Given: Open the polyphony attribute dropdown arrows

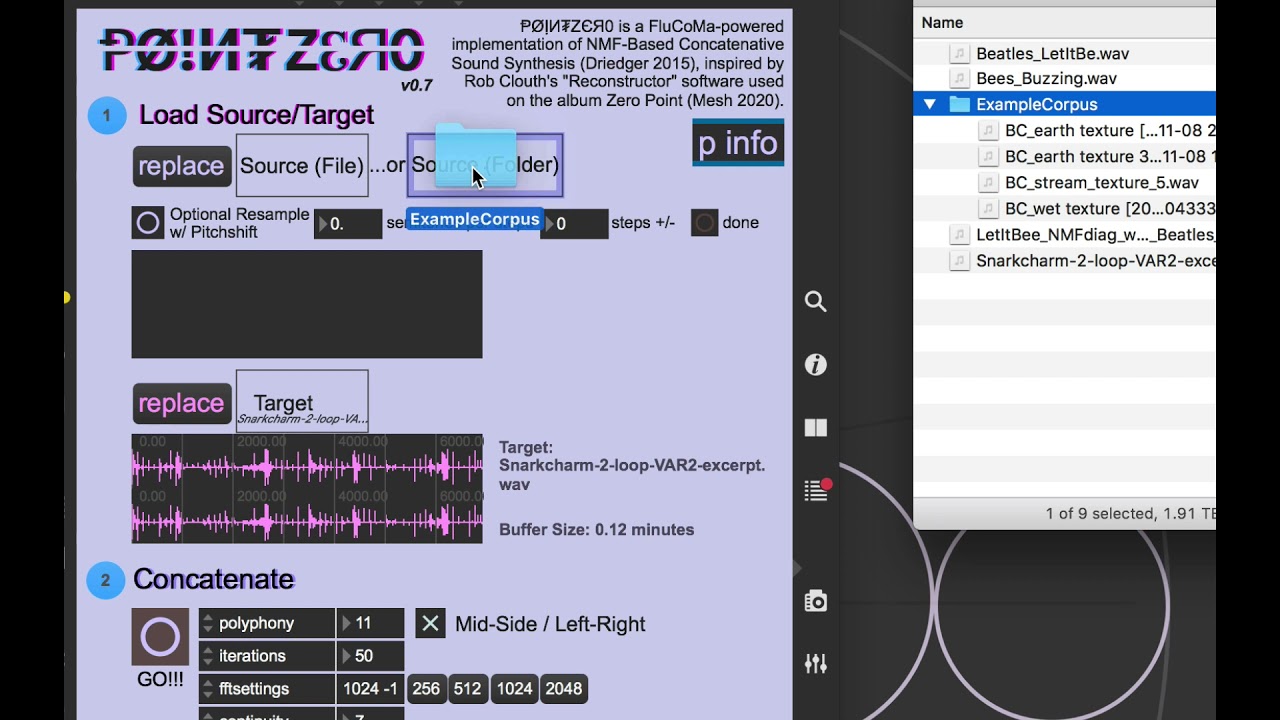Looking at the screenshot, I should 208,623.
